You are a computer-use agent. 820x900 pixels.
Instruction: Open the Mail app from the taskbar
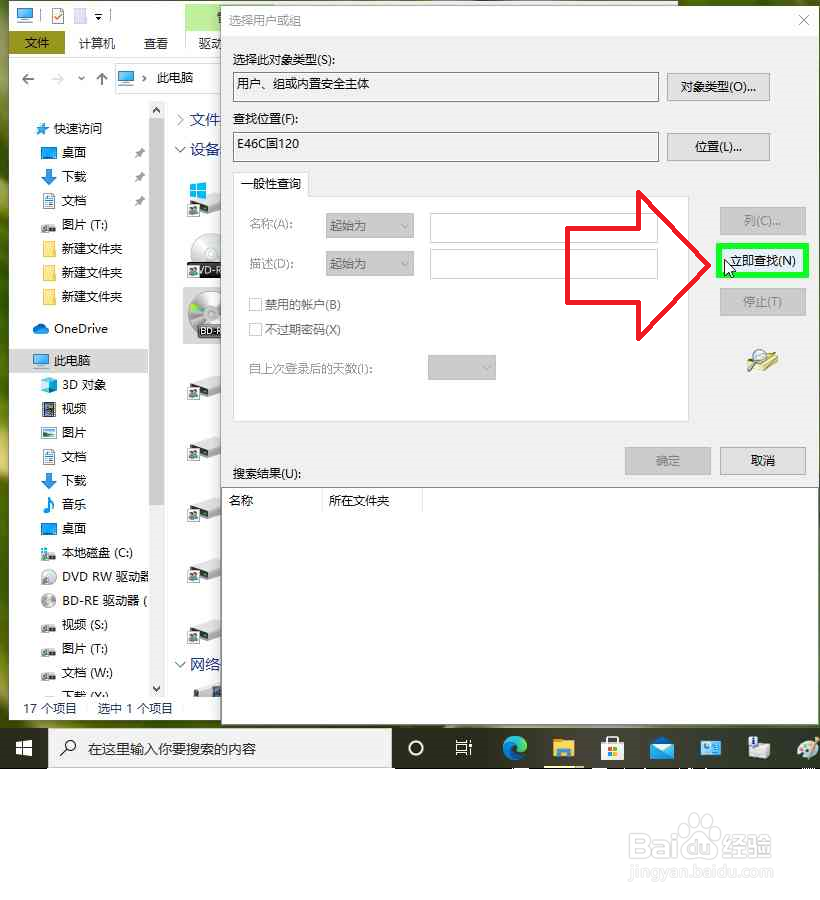[x=661, y=748]
